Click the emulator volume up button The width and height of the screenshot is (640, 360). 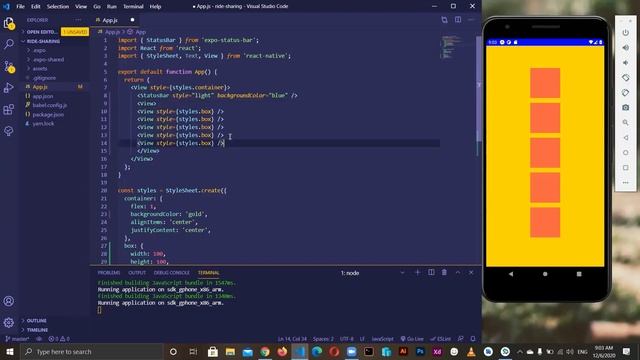click(625, 48)
